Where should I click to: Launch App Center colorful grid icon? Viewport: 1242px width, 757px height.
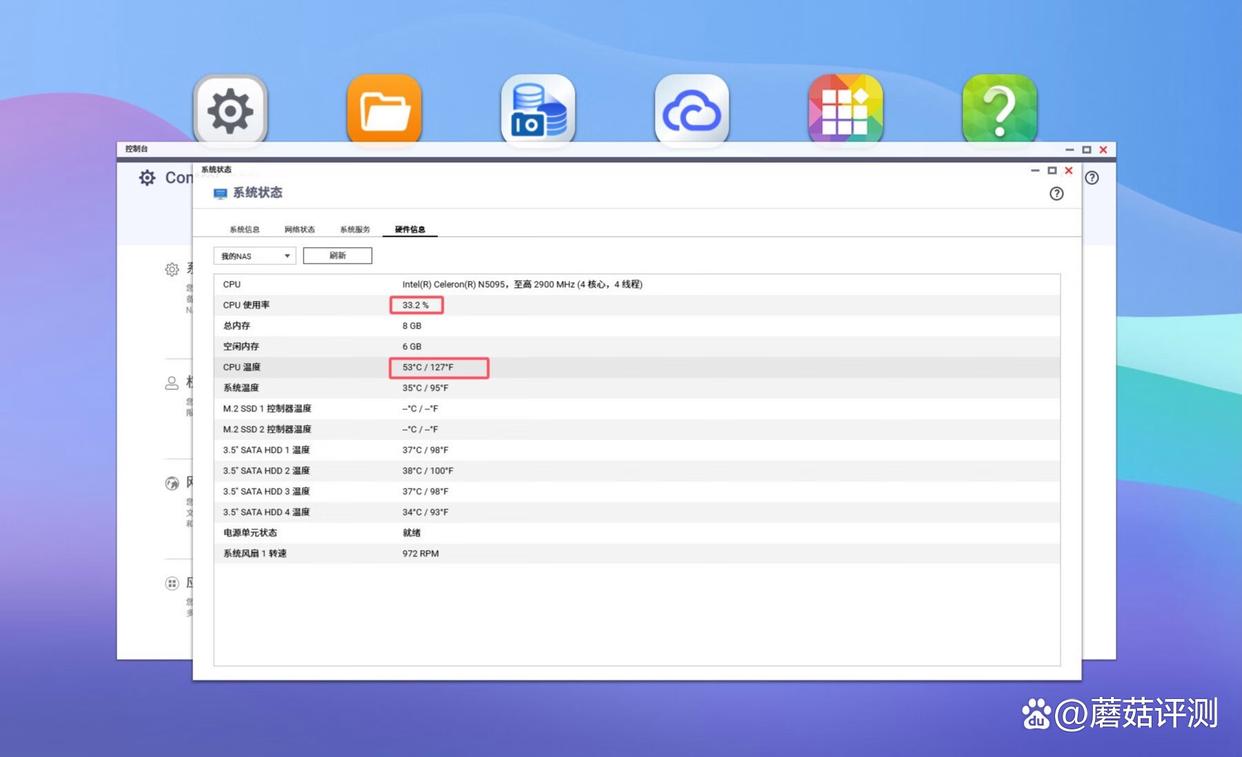[x=845, y=109]
